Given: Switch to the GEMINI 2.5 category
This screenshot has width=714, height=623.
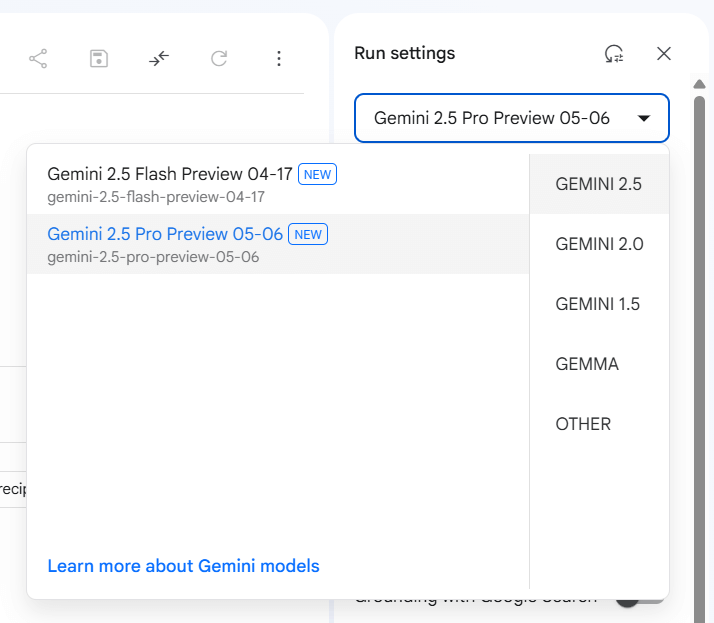Looking at the screenshot, I should (599, 184).
